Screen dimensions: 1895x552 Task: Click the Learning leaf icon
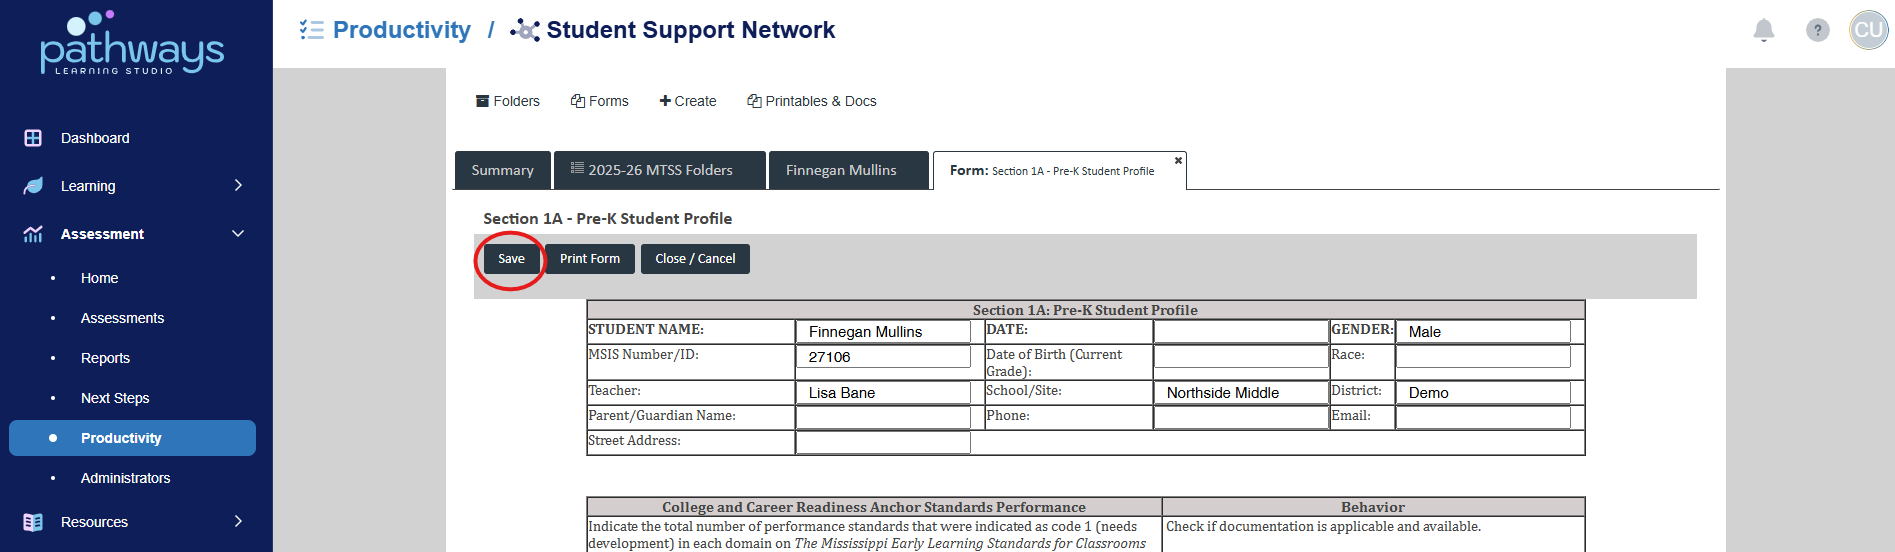pos(33,186)
